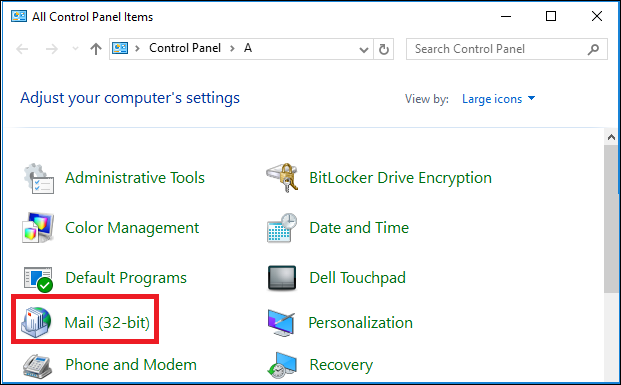
Task: Maximize the All Control Panel Items window
Action: pyautogui.click(x=551, y=16)
